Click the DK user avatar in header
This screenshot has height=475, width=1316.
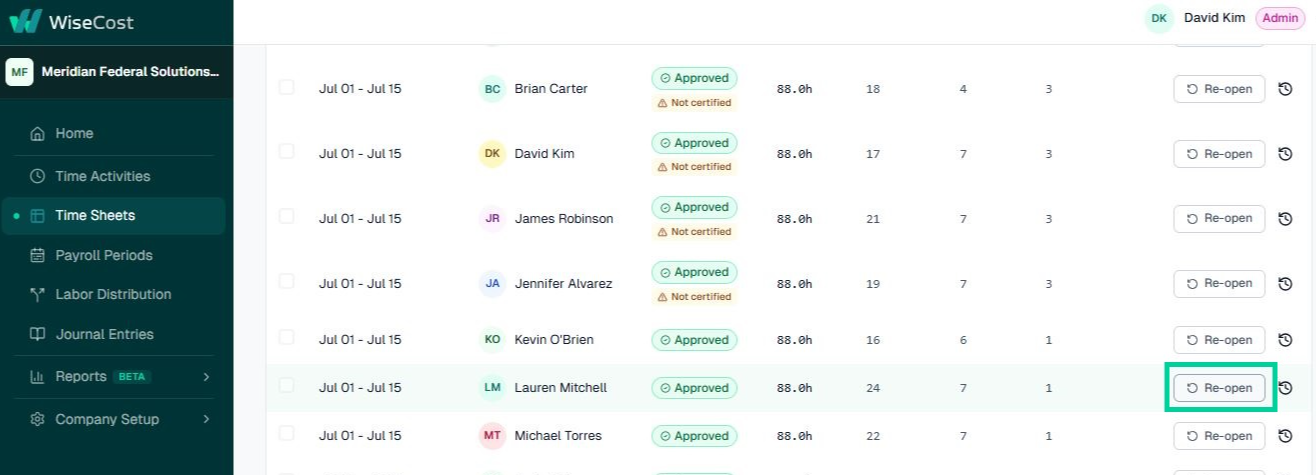click(1159, 18)
